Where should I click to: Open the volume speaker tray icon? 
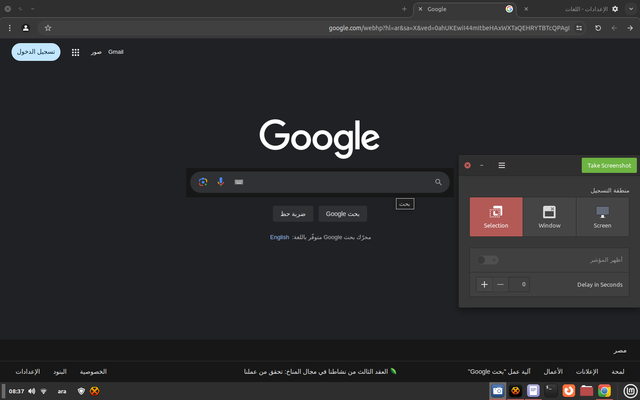pos(32,391)
